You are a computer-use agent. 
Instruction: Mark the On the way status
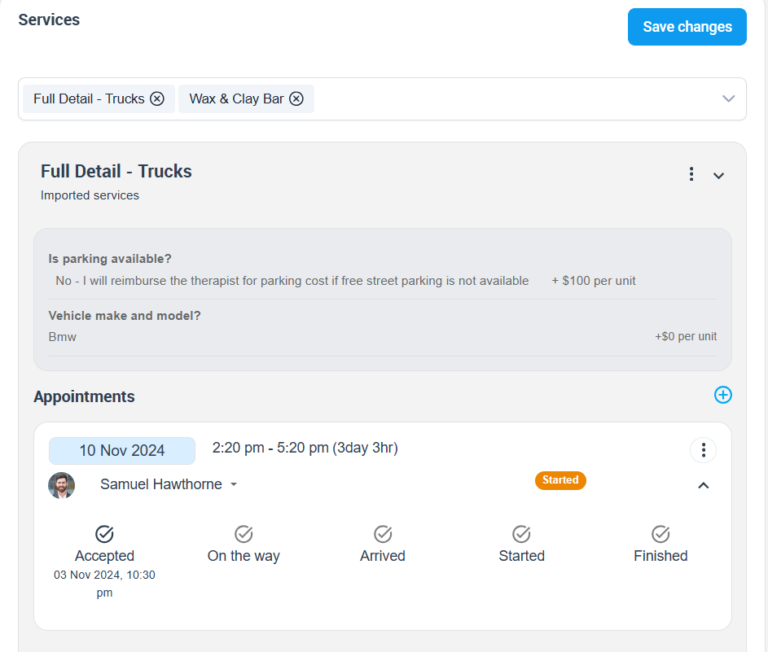[x=243, y=534]
